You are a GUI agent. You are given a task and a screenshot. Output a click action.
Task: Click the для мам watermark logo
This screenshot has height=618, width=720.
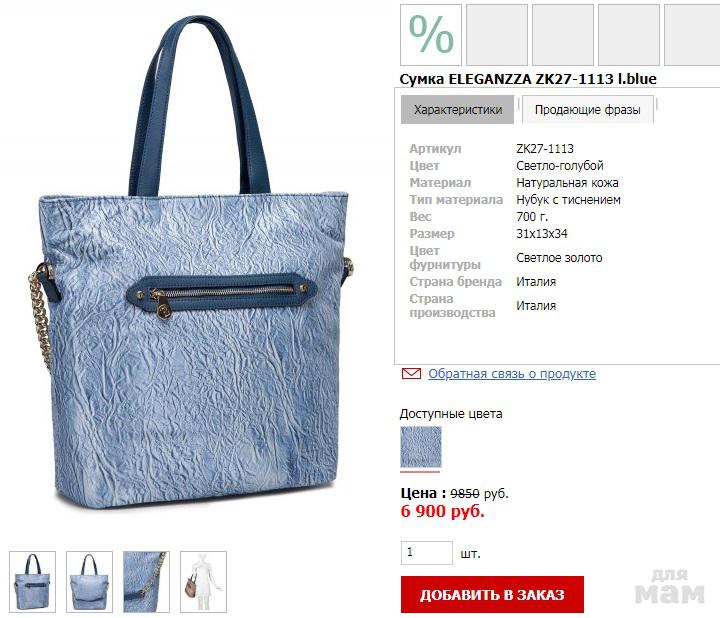pos(670,587)
